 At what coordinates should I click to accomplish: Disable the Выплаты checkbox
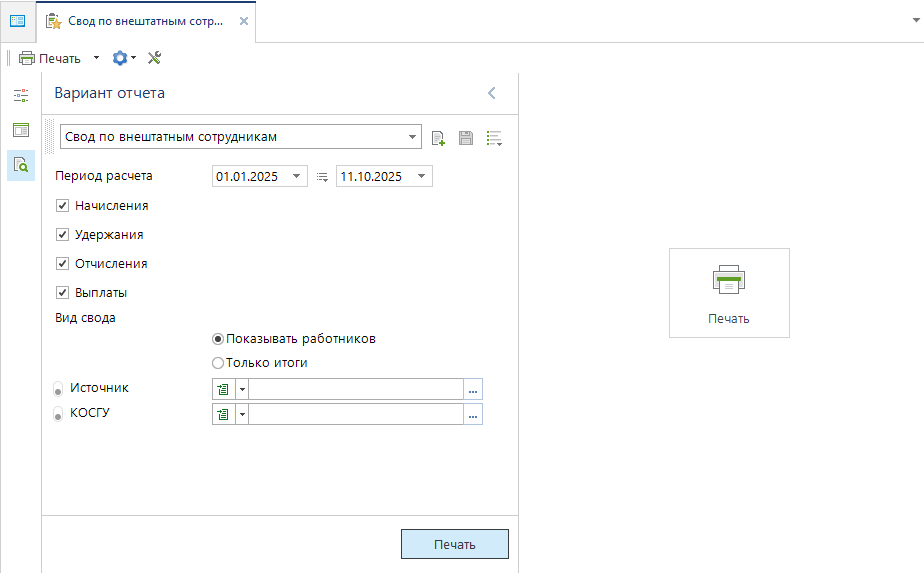click(x=62, y=293)
